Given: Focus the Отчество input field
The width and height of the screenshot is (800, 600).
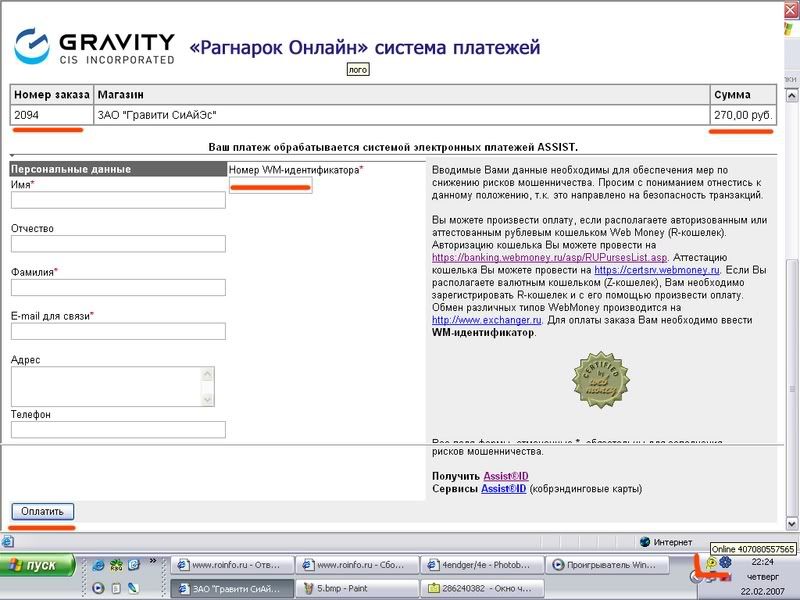Looking at the screenshot, I should (x=118, y=244).
